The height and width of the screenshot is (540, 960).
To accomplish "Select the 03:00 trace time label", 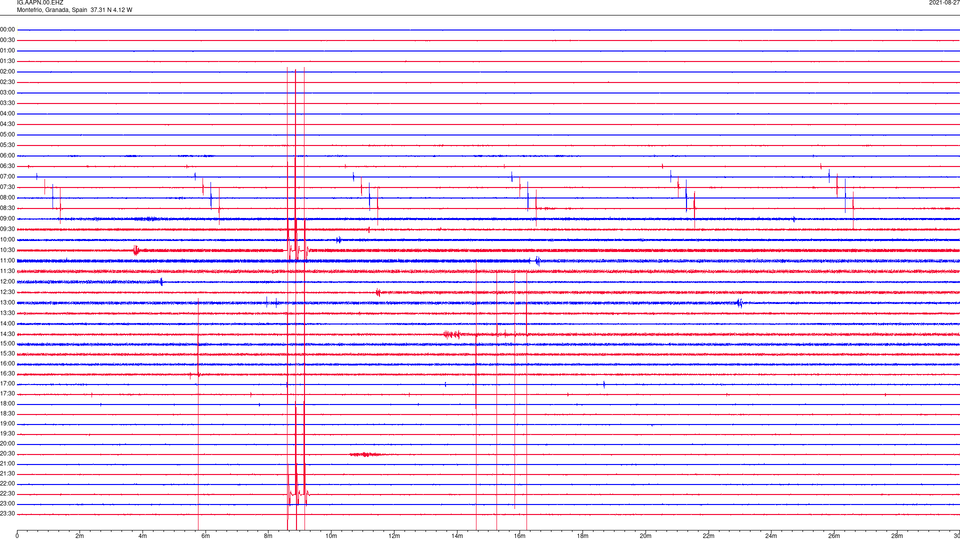I will click(8, 92).
